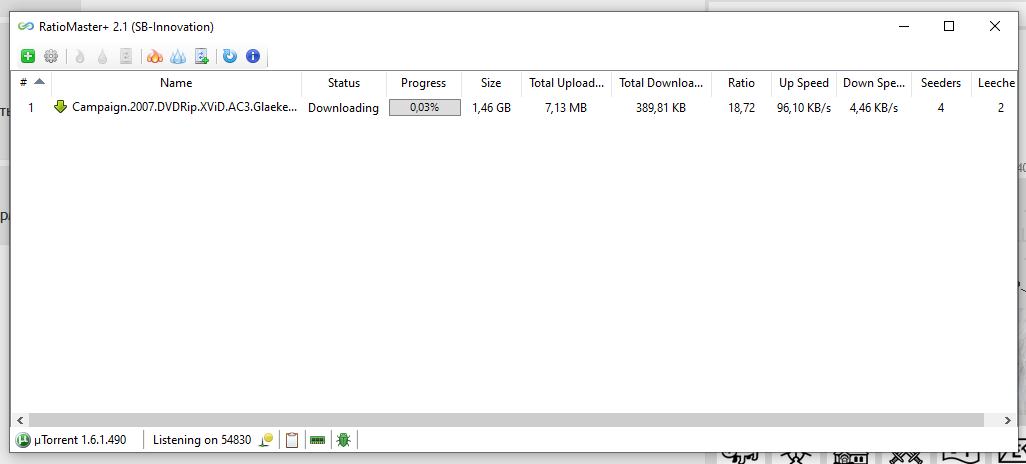Click the 389,81 KB total downloaded cell

(x=661, y=108)
